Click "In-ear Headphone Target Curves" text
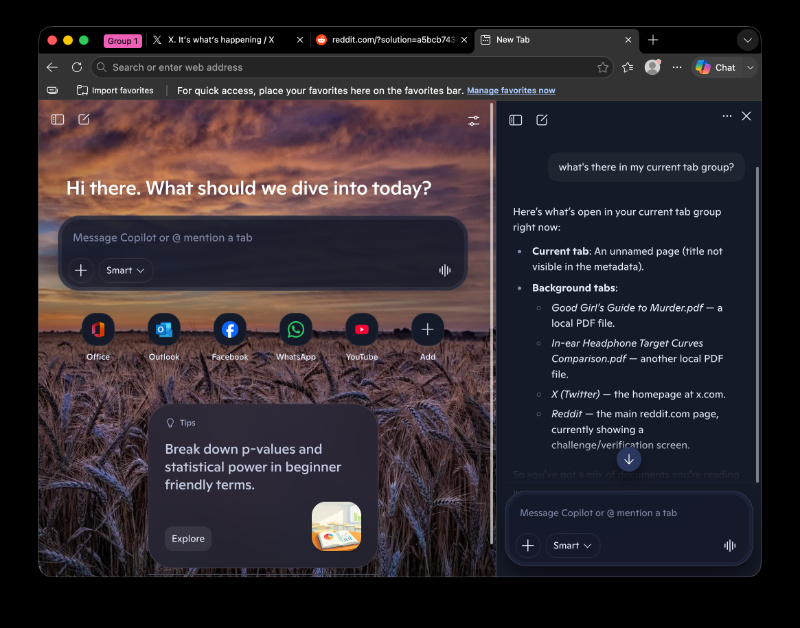The image size is (800, 628). coord(627,343)
